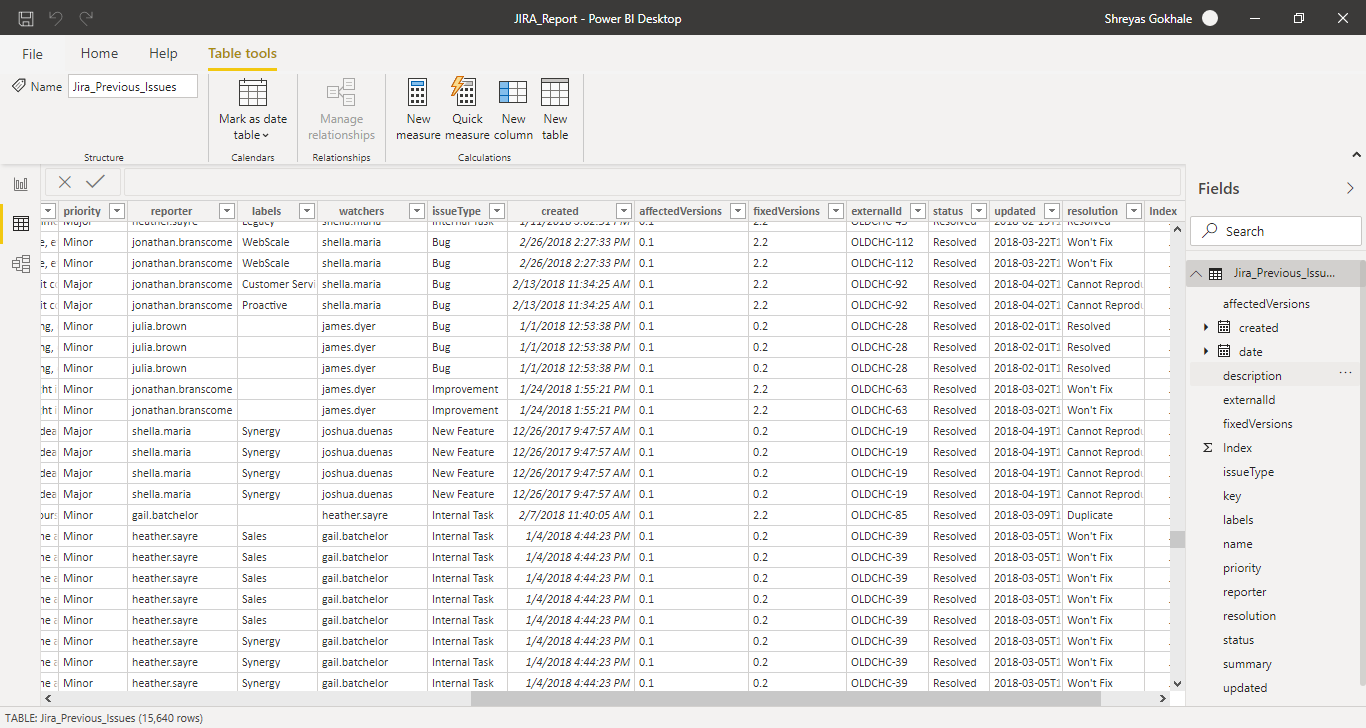Cancel formula entry with the X button
The image size is (1366, 728).
[63, 182]
